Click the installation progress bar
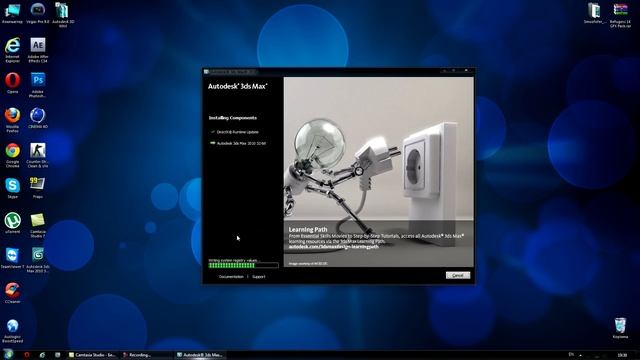 pos(243,265)
